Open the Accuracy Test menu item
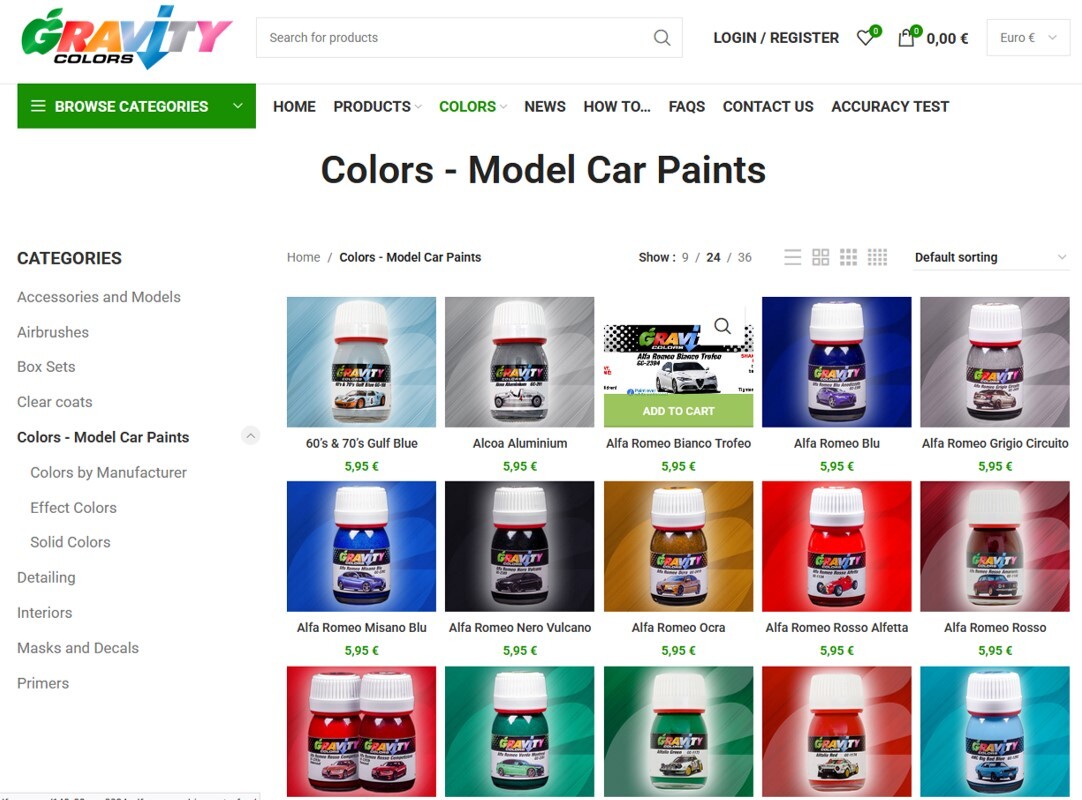Screen dimensions: 1082x800 pyautogui.click(x=890, y=106)
